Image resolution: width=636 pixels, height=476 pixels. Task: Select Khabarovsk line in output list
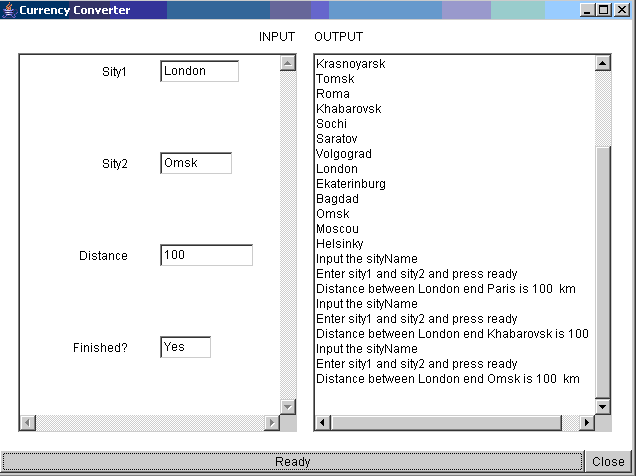pos(348,109)
